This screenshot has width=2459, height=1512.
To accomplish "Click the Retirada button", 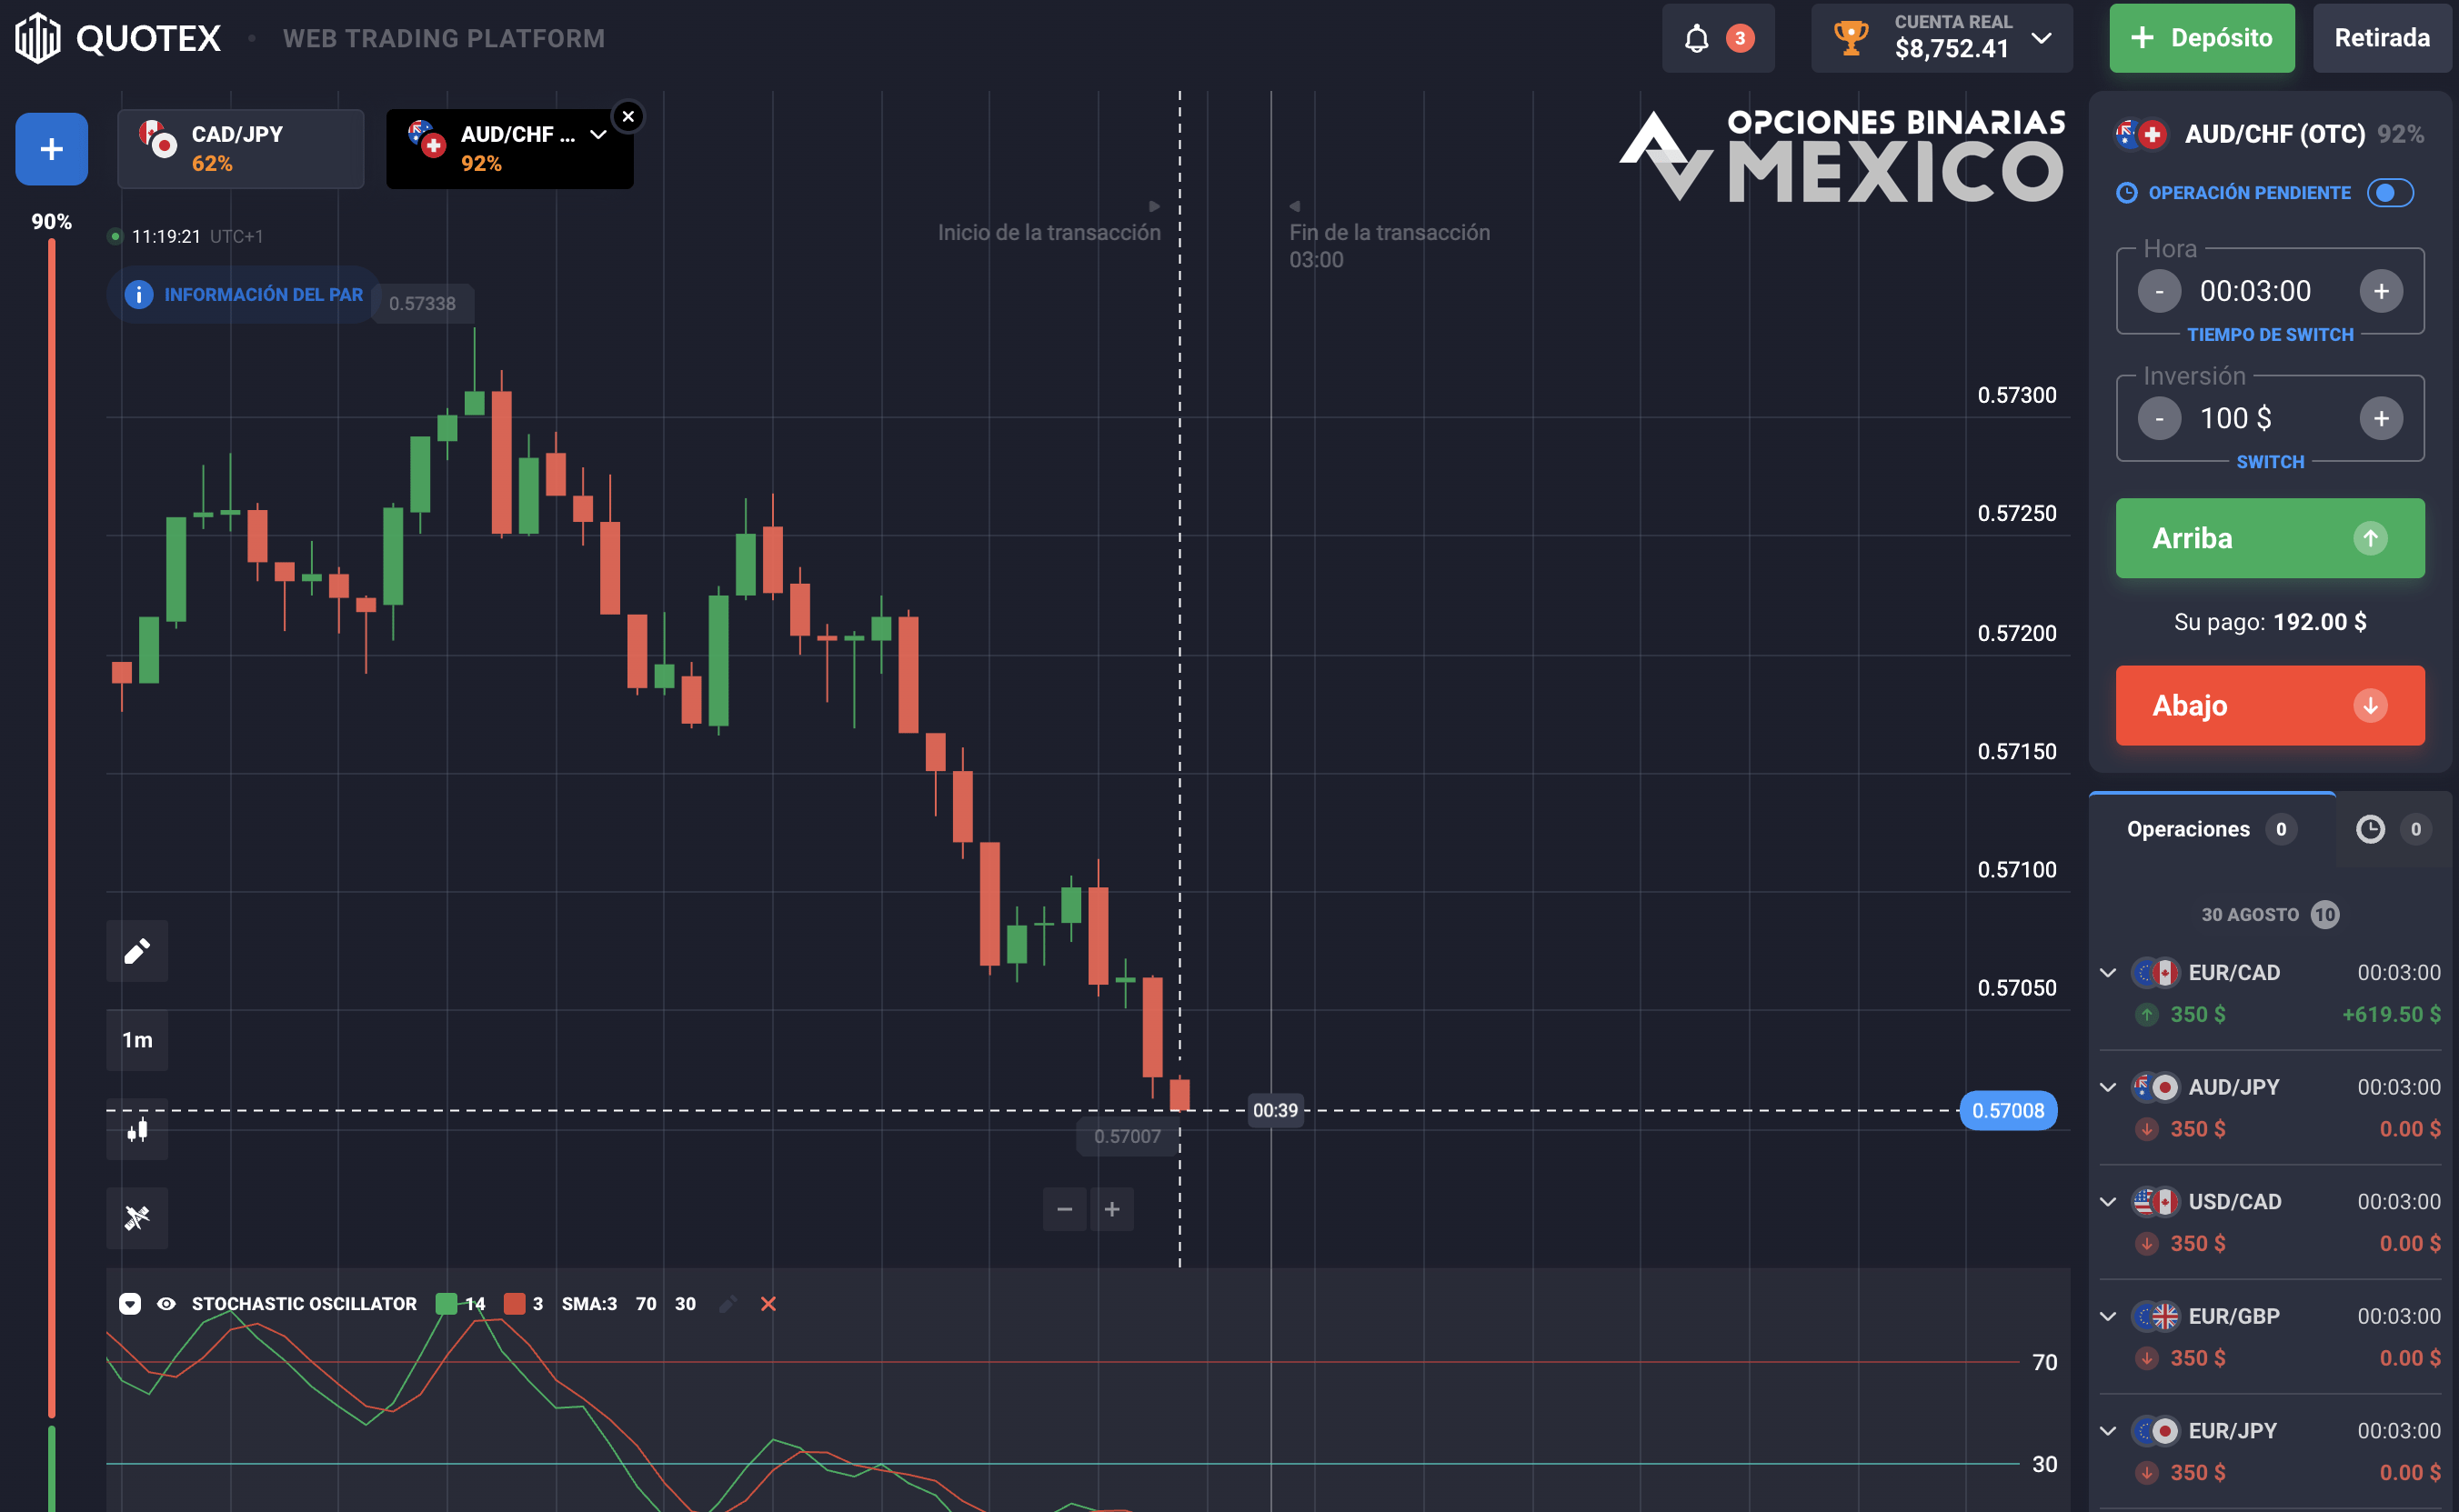I will point(2382,38).
